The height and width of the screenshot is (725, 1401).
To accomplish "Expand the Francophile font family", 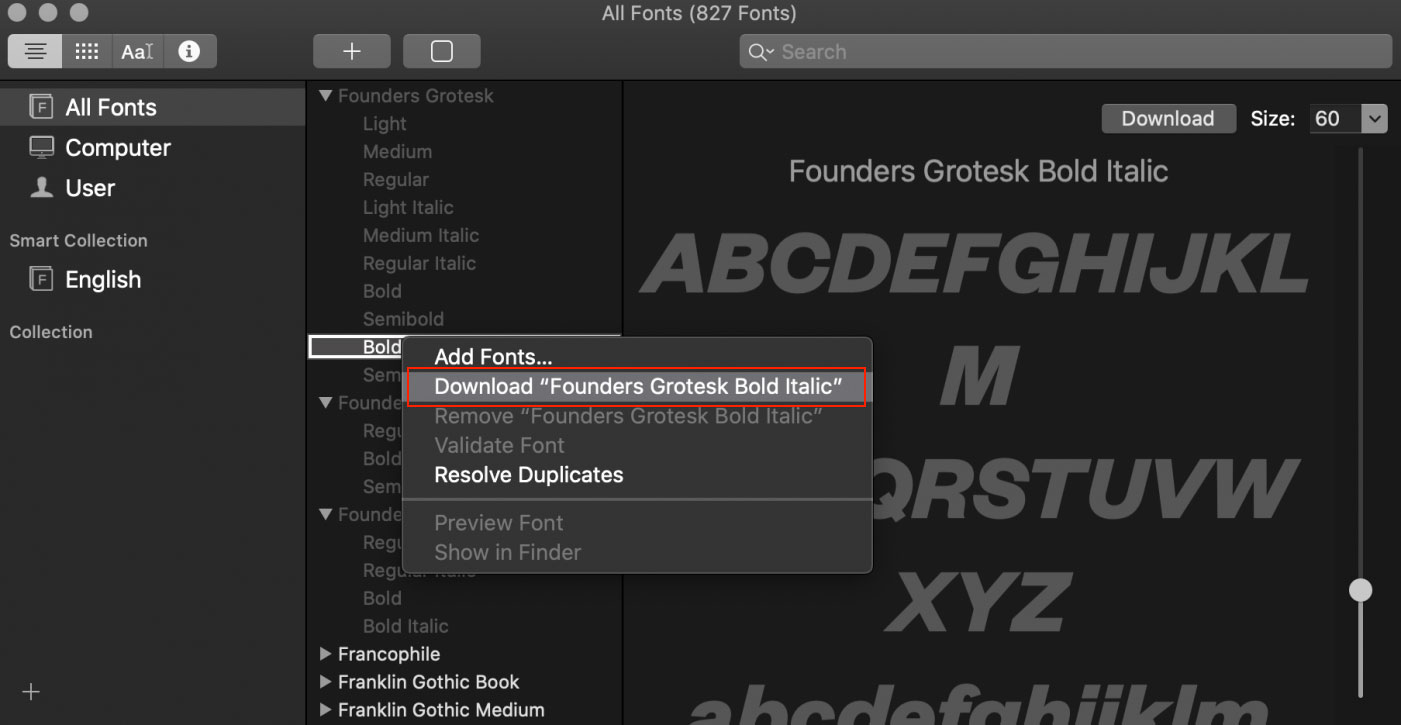I will tap(325, 654).
